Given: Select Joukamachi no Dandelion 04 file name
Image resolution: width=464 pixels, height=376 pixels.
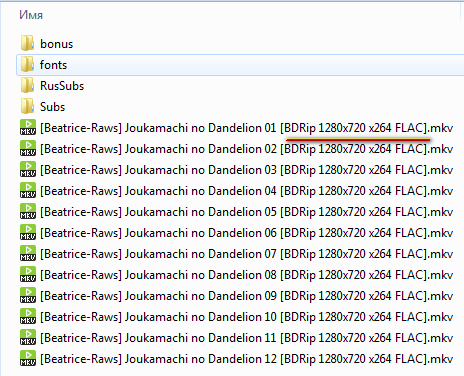Looking at the screenshot, I should coord(246,191).
